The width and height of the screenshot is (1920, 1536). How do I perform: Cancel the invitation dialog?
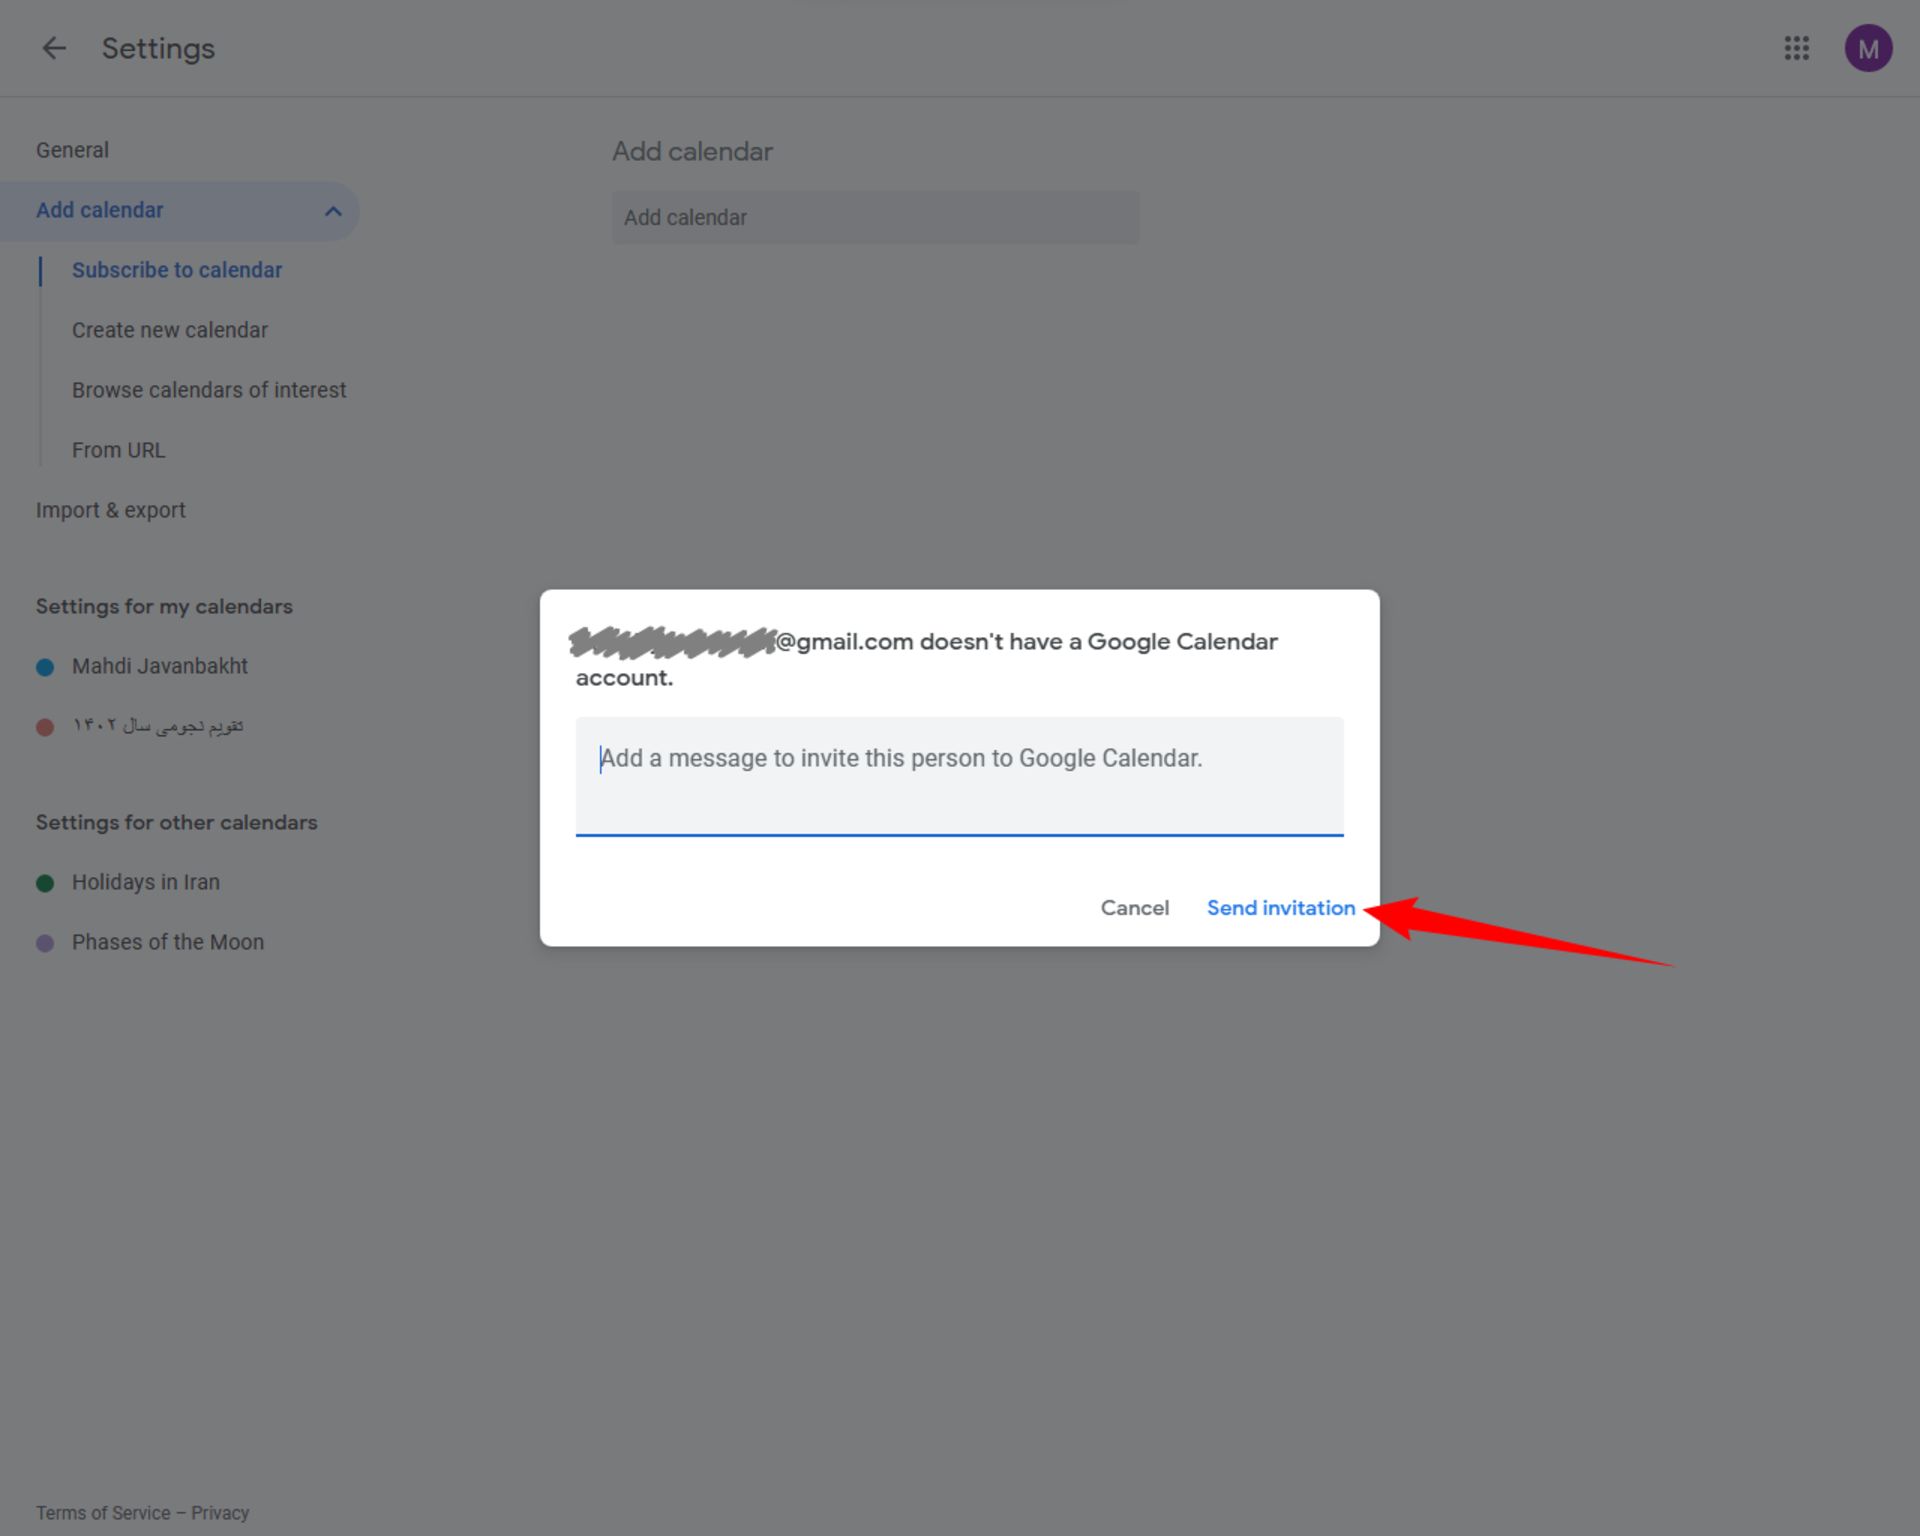click(x=1134, y=908)
